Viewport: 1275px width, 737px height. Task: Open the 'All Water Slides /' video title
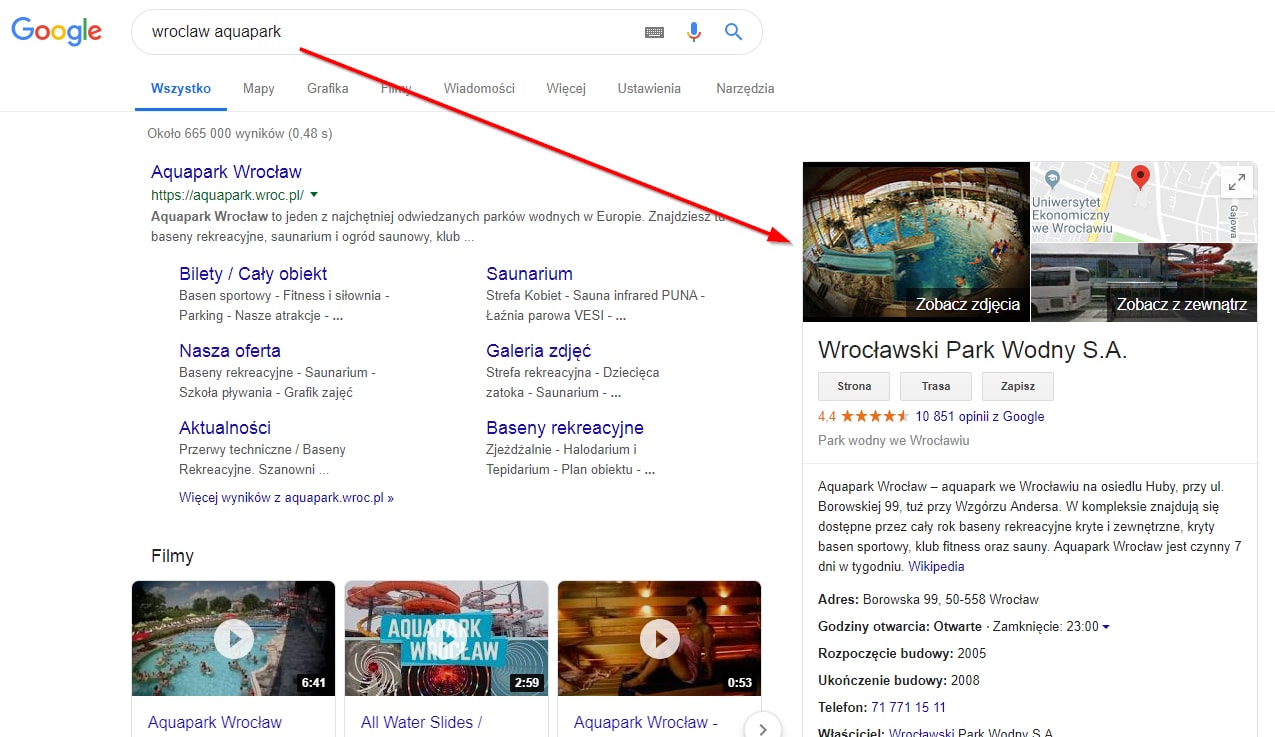pyautogui.click(x=422, y=722)
